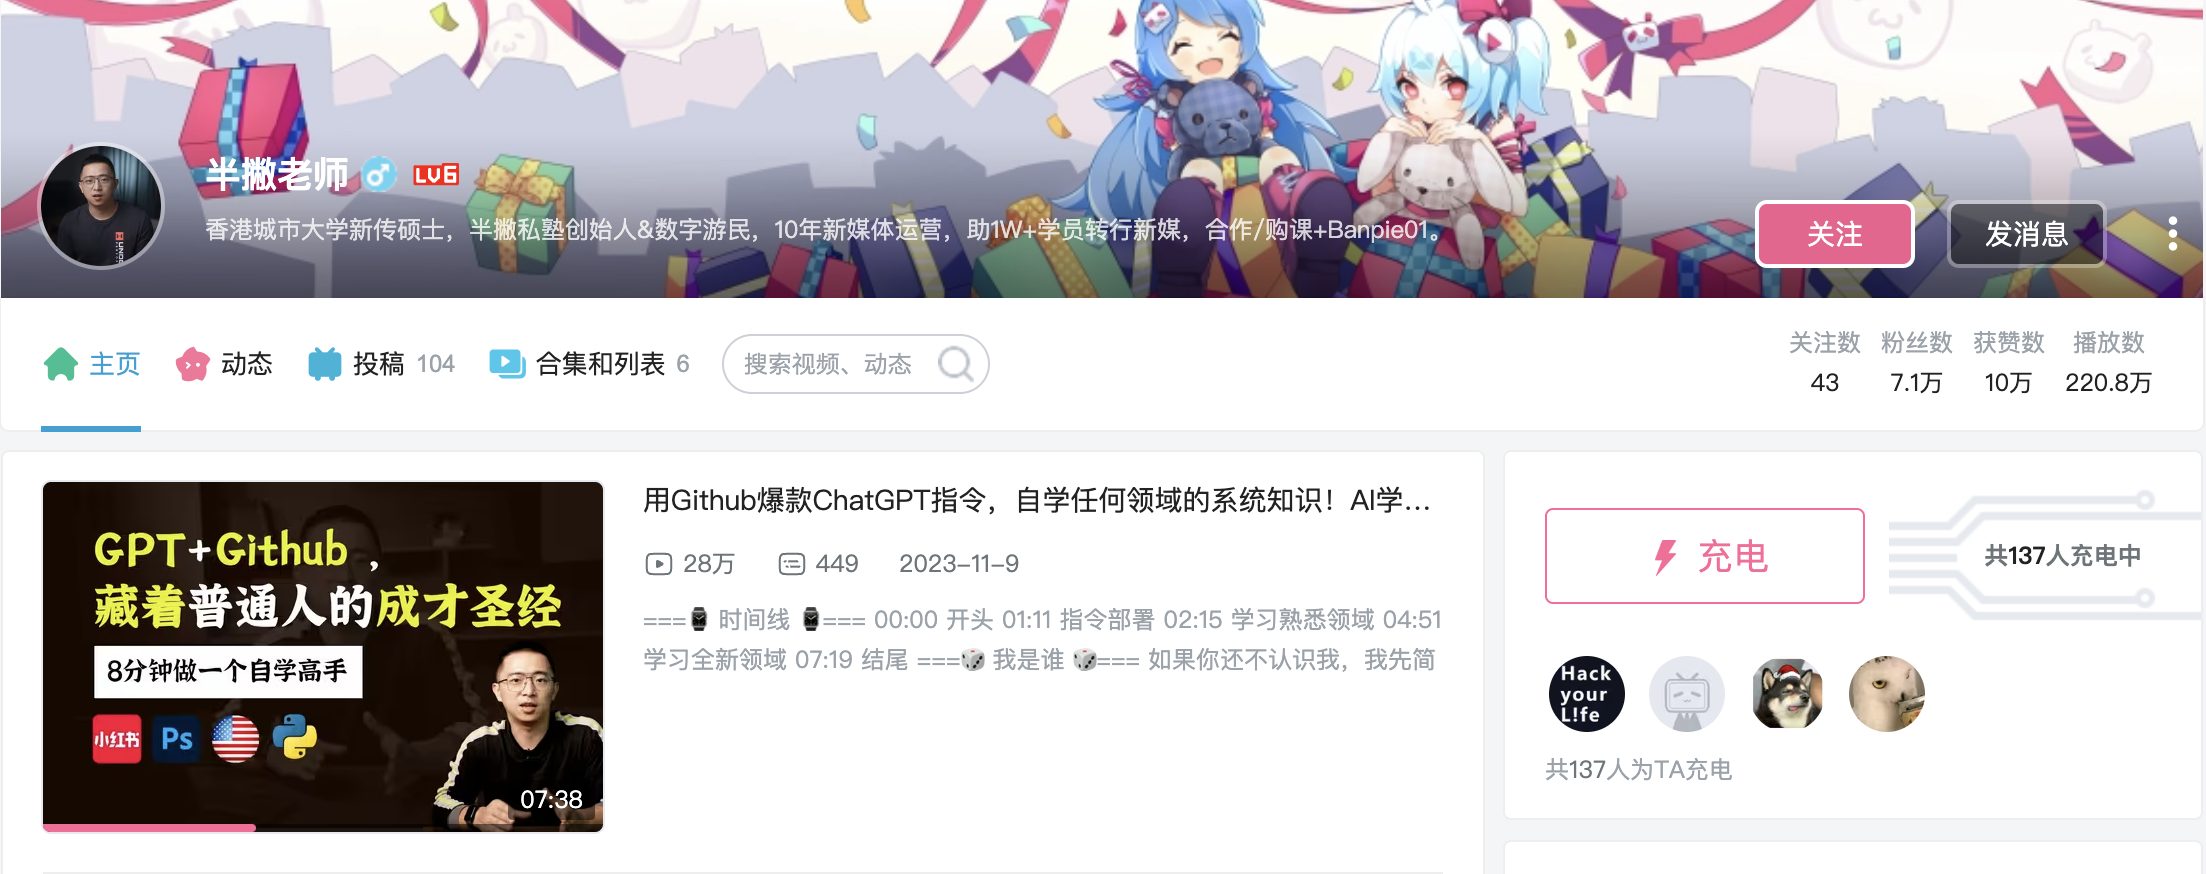Open 半撇老师 profile avatar
2206x874 pixels.
(x=101, y=207)
